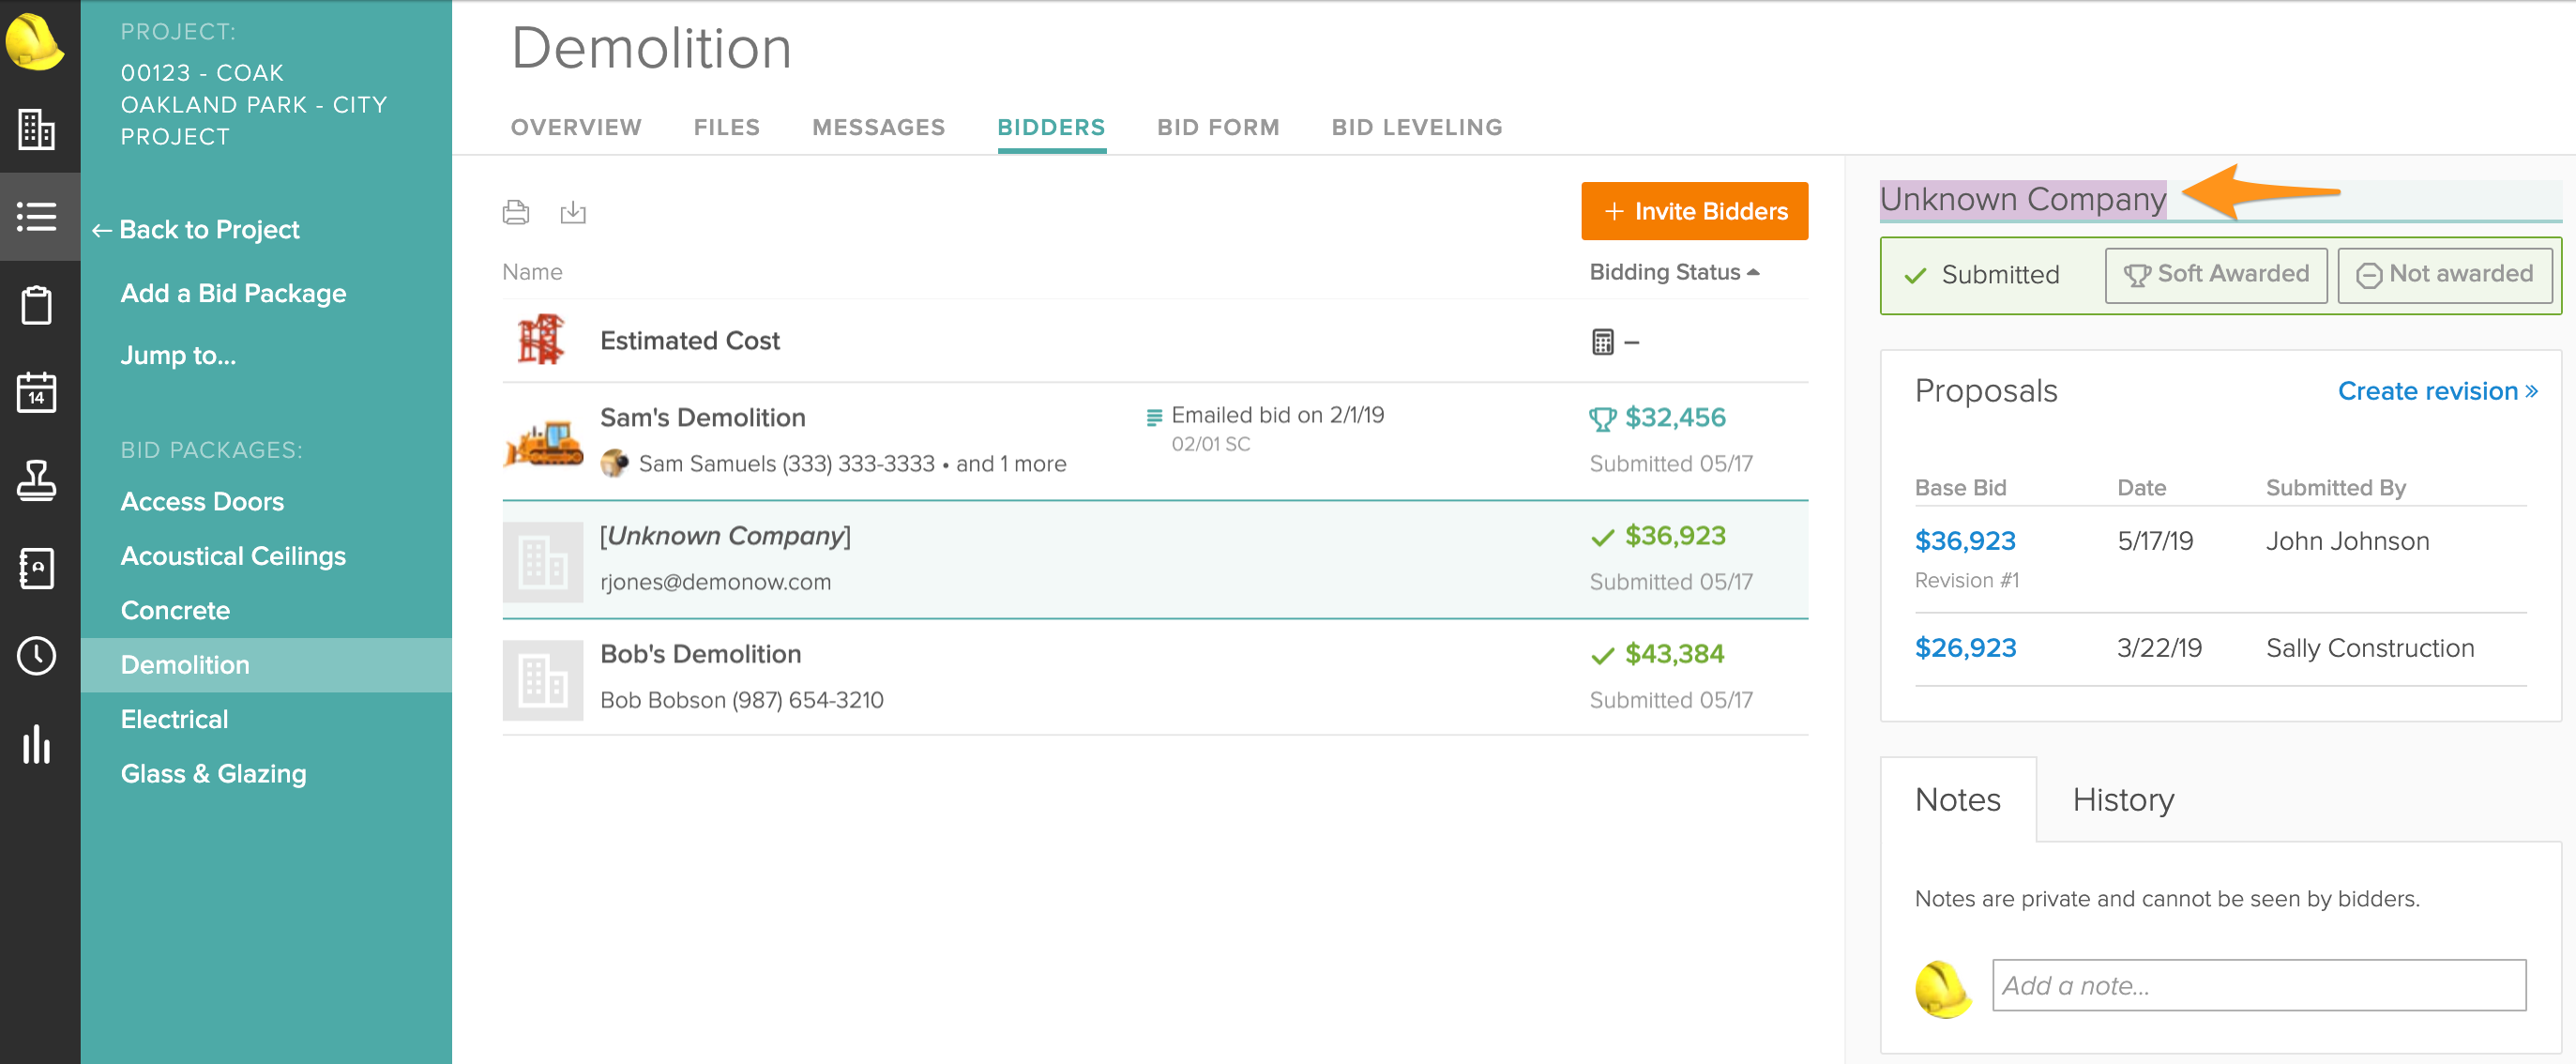Expand Create revision link chevron

point(2531,391)
